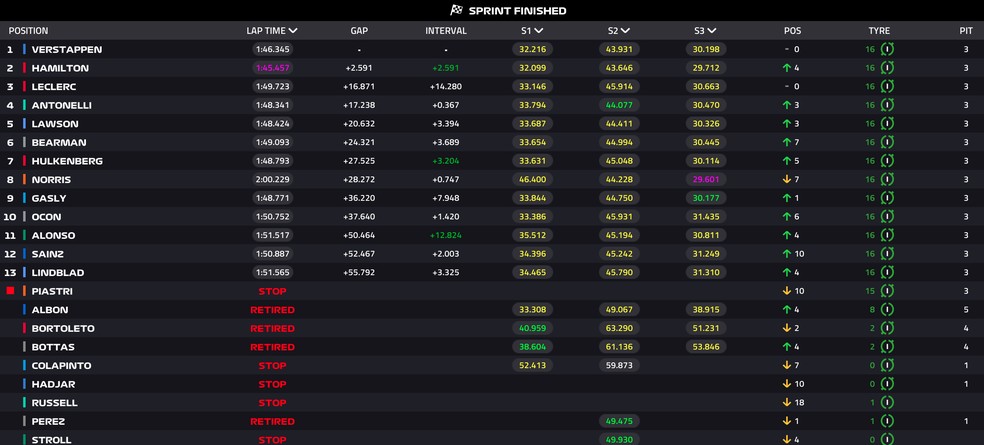Click Antonelli's green S2 time 44.077
Screen dimensions: 984x445
click(x=619, y=105)
